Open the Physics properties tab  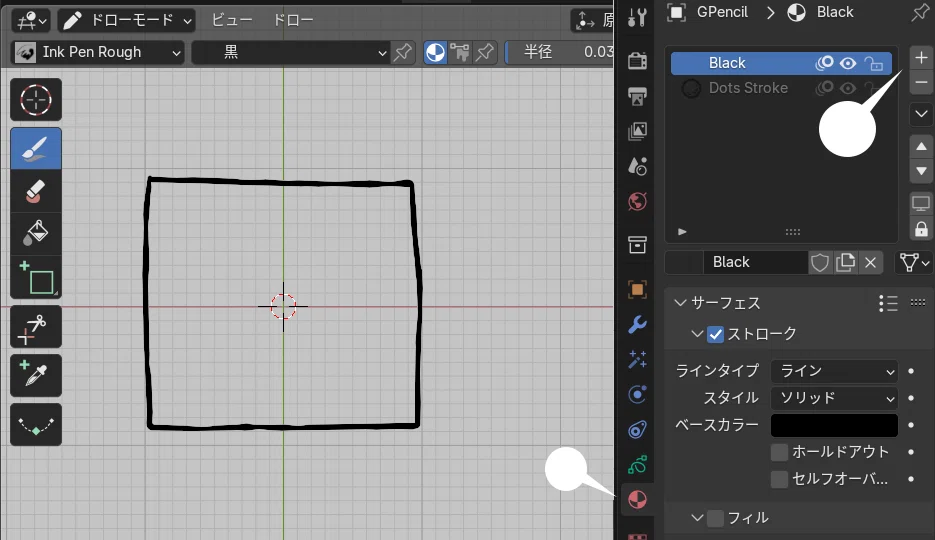point(637,395)
